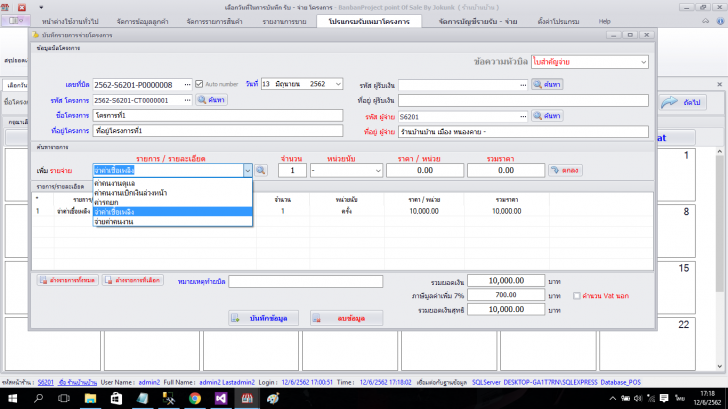This screenshot has height=409, width=728.
Task: Click the project name field โครงการที่1
Action: click(x=218, y=115)
